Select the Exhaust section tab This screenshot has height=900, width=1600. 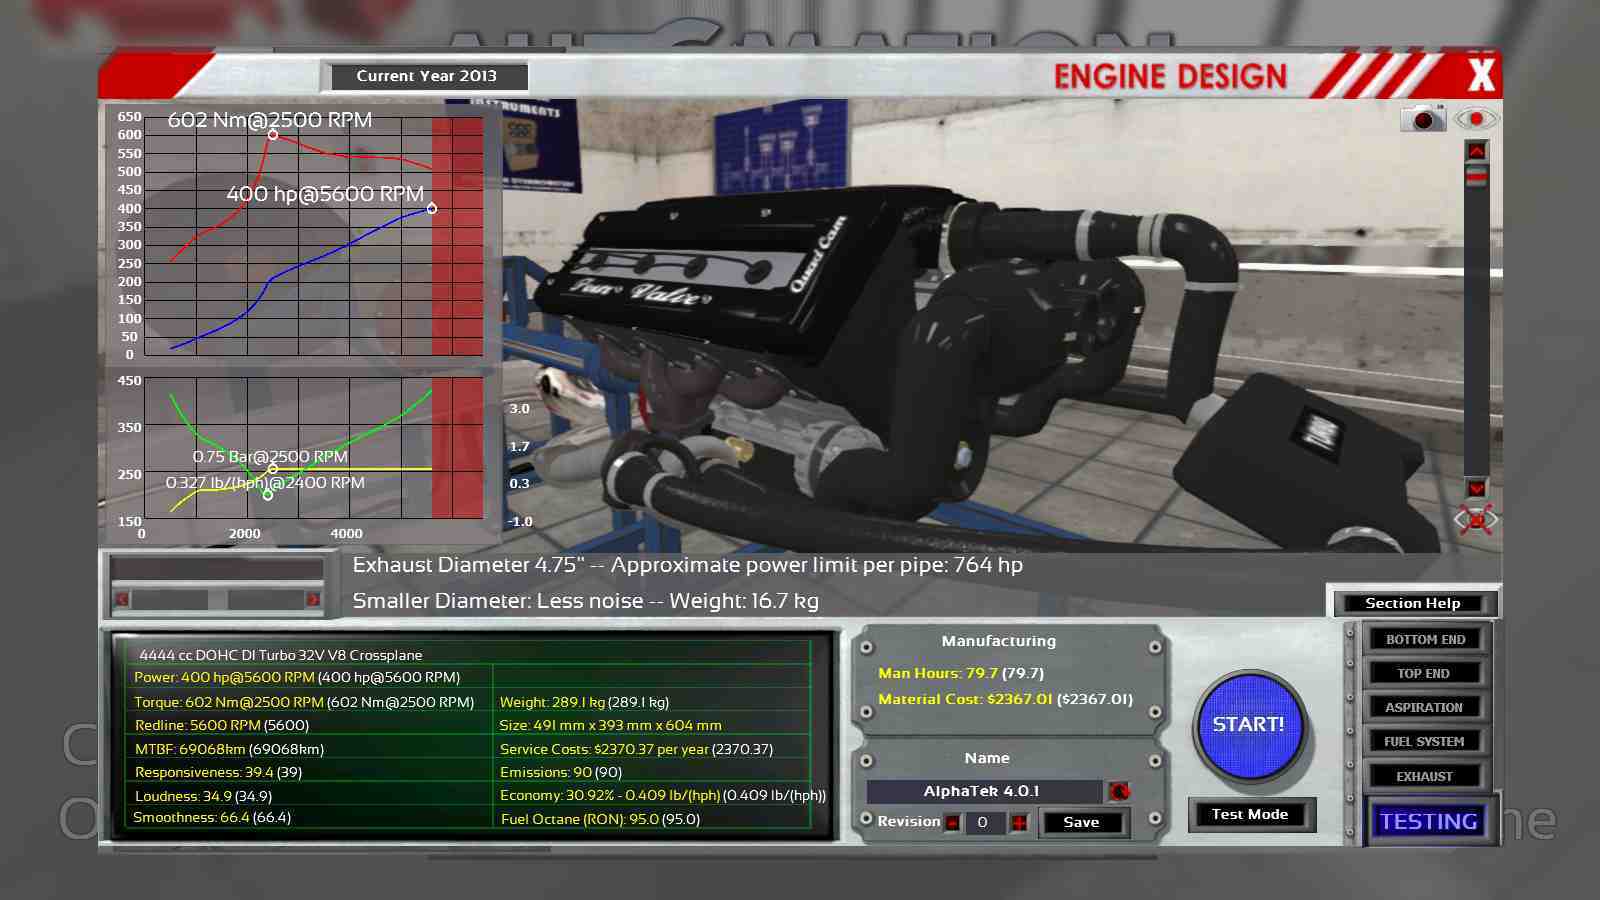pyautogui.click(x=1424, y=776)
